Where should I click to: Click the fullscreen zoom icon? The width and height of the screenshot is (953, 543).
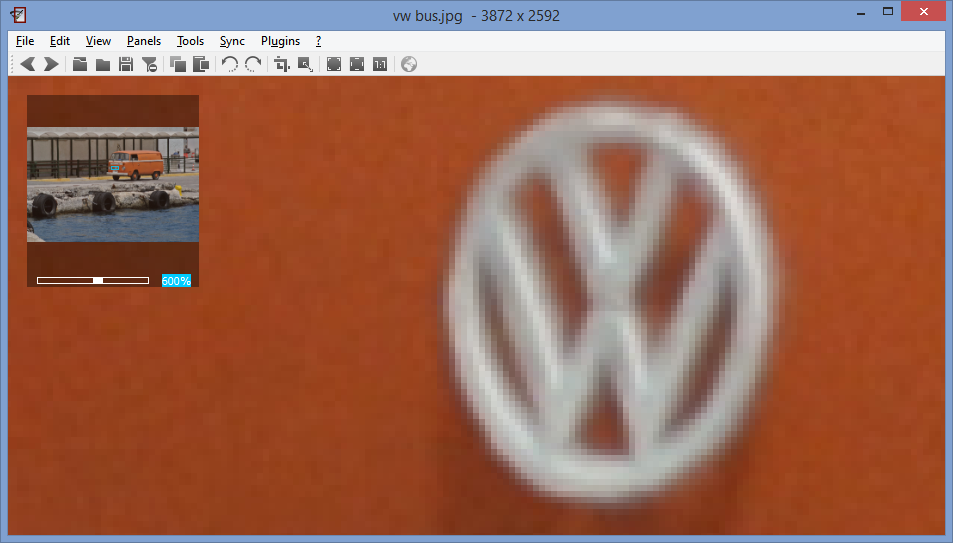[357, 64]
